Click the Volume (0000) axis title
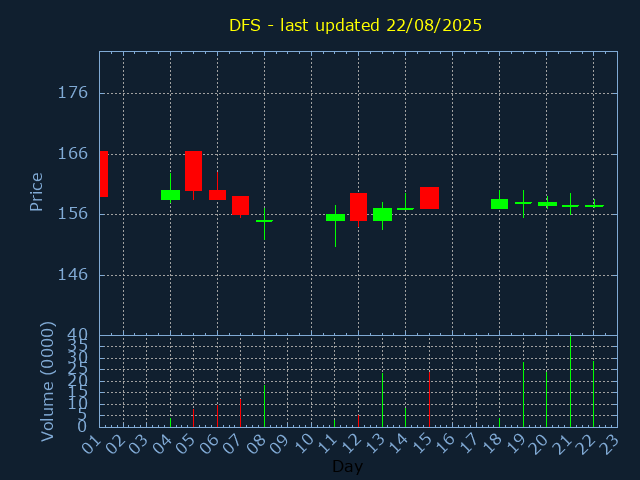The image size is (640, 480). [47, 382]
